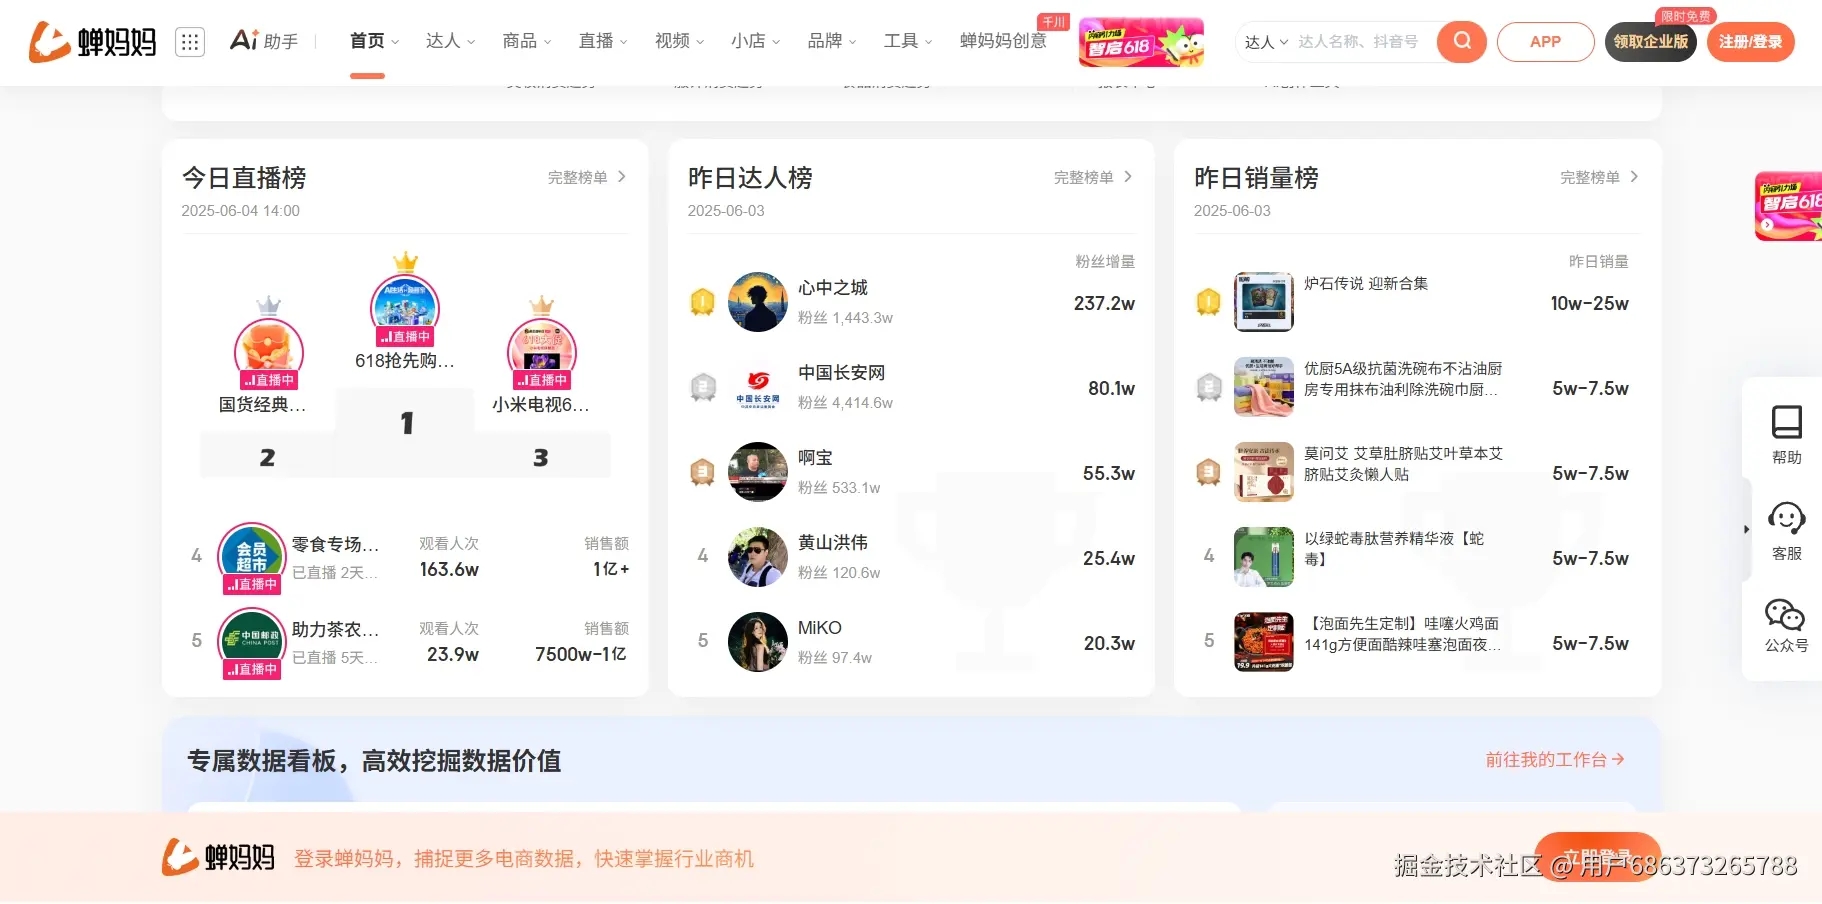Open 莫问艾 艾草肚脐贴 product title
Screen dimensions: 1822x904
[1403, 464]
